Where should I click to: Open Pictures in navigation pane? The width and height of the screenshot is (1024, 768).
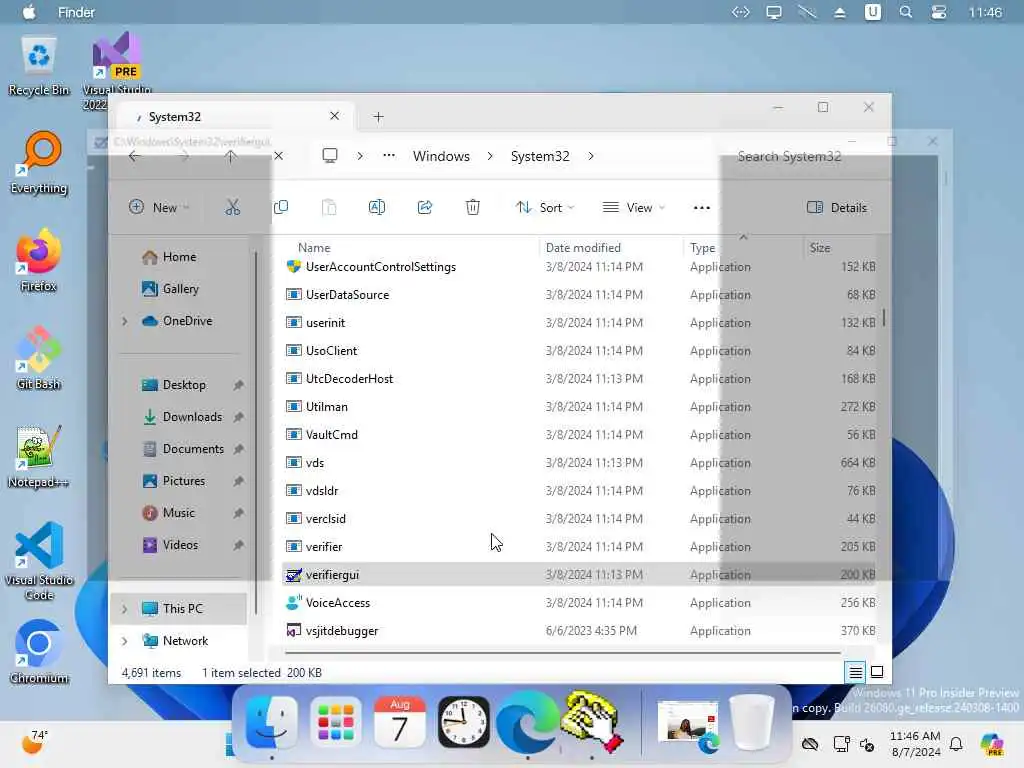174,481
